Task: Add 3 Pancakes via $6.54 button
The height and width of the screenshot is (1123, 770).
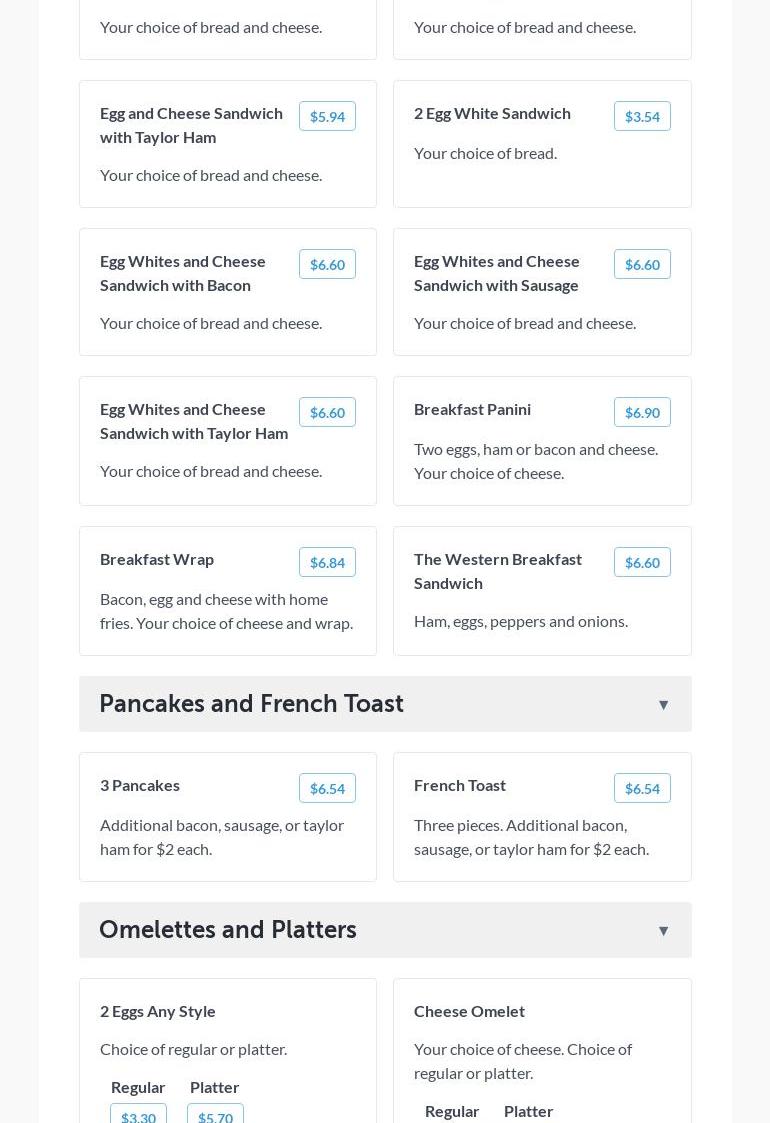Action: (x=327, y=789)
